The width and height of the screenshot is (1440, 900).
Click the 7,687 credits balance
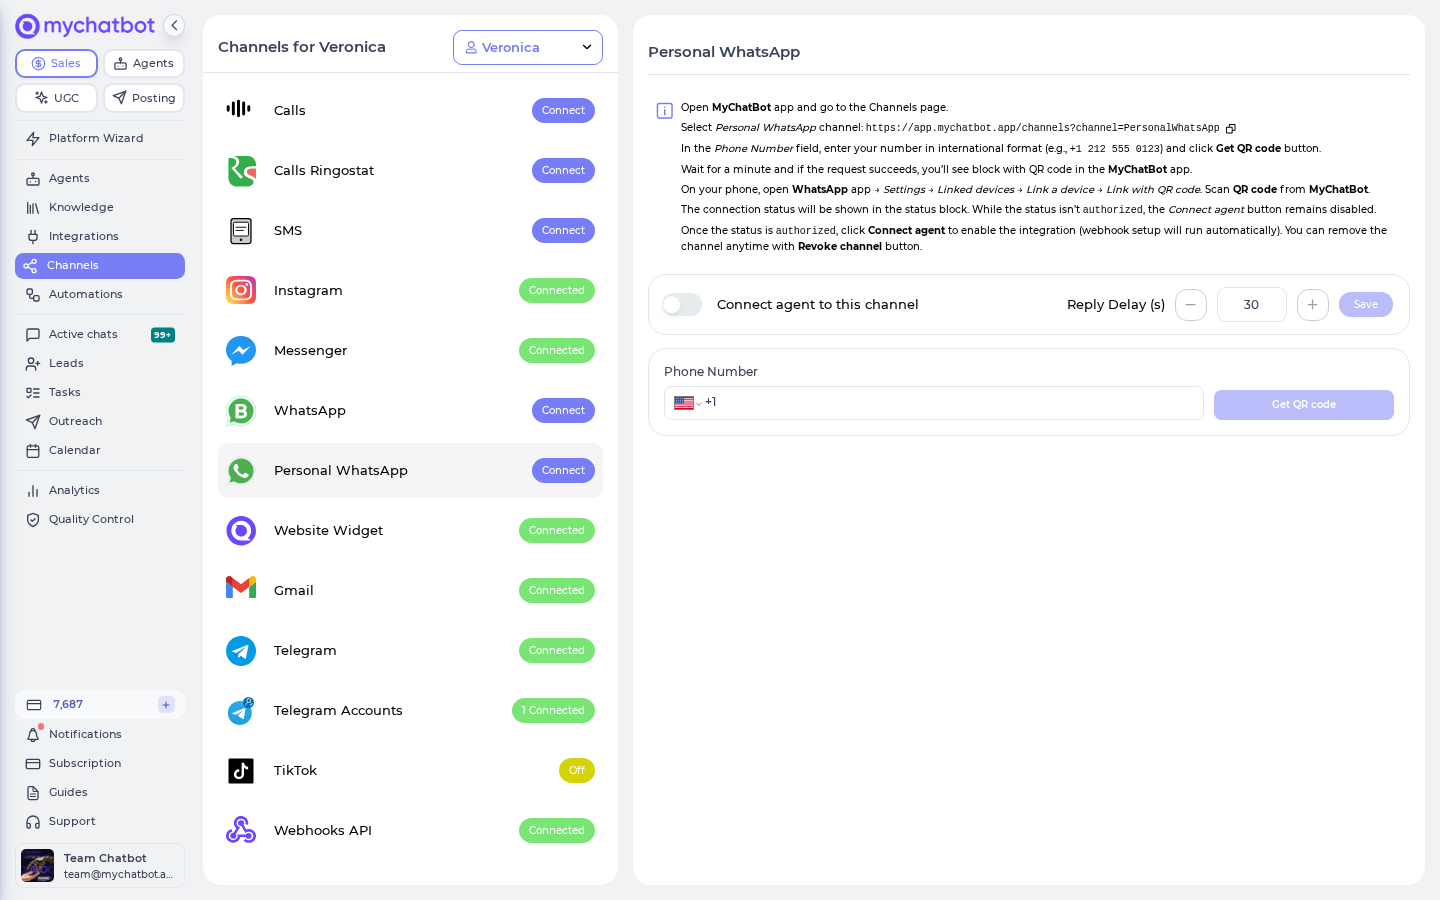68,705
